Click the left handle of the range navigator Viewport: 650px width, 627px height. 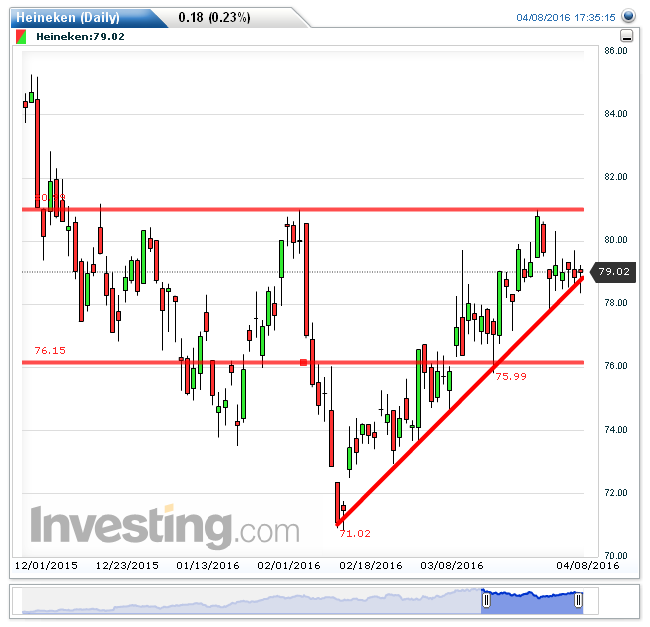[x=487, y=600]
